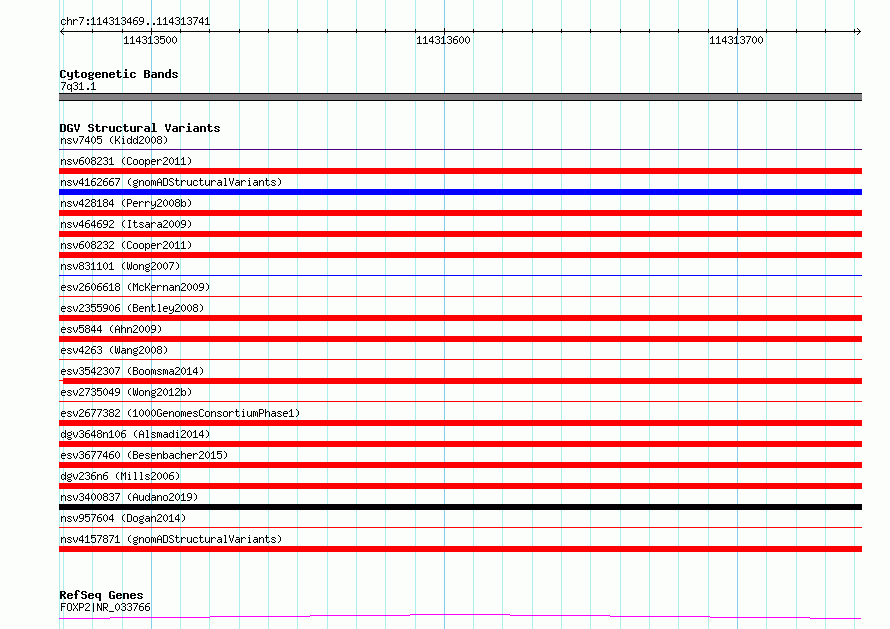This screenshot has height=629, width=890.
Task: Open variant nsv957604 (Dogan2014)
Action: click(x=123, y=518)
